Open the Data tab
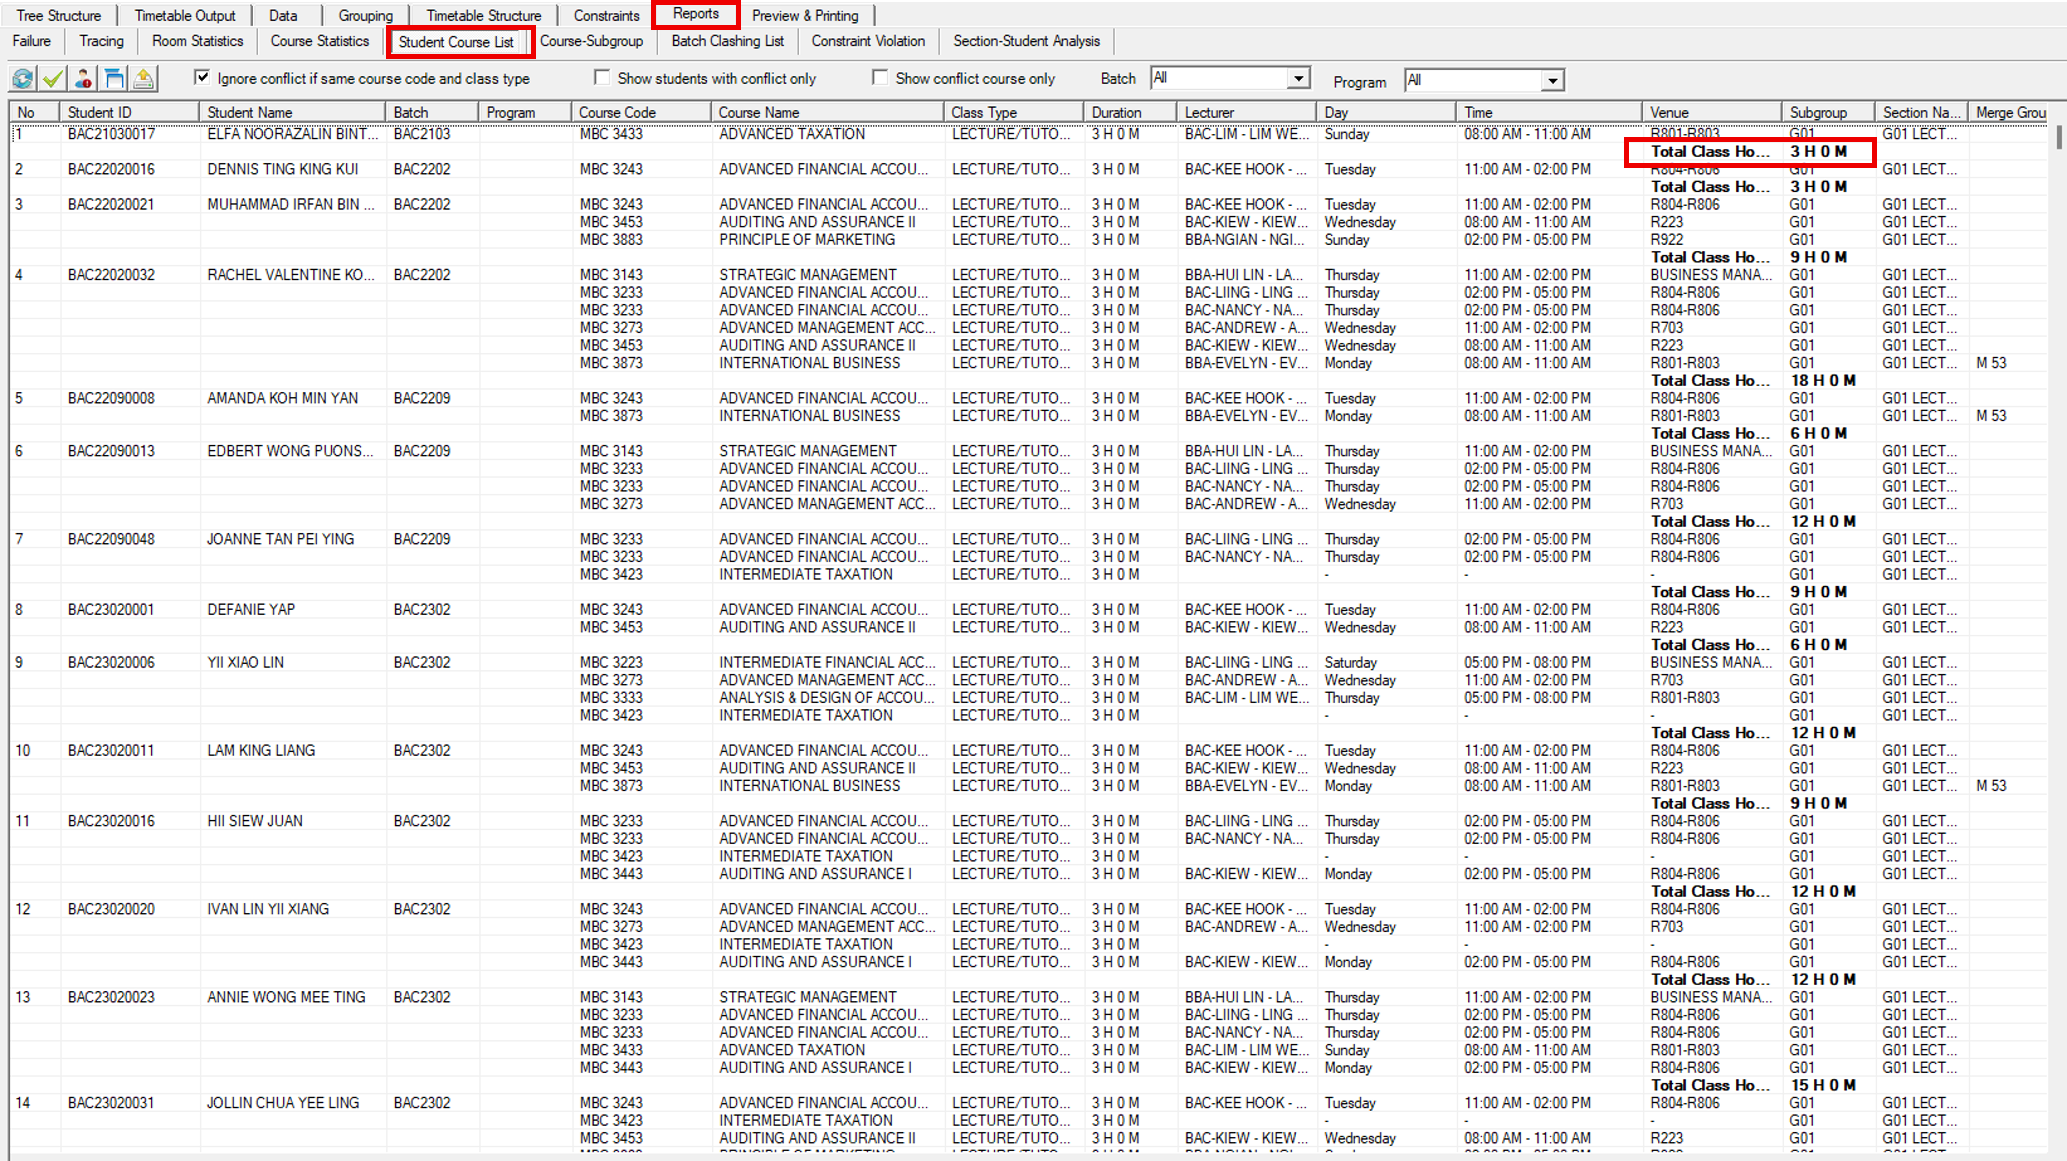 [283, 15]
